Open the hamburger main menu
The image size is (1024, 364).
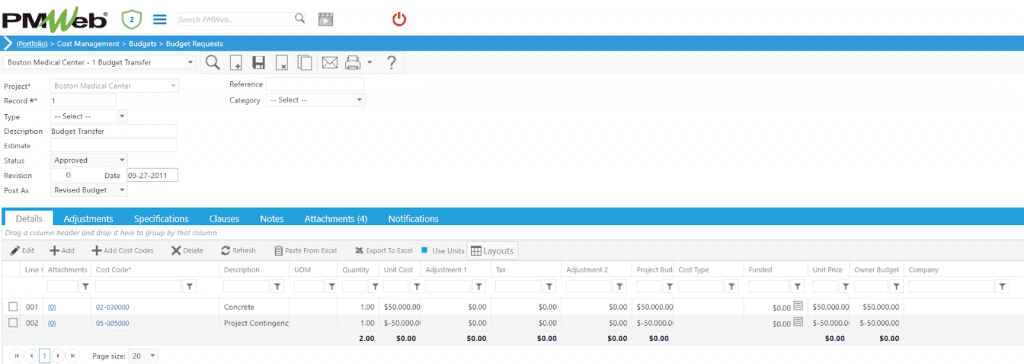pyautogui.click(x=160, y=19)
